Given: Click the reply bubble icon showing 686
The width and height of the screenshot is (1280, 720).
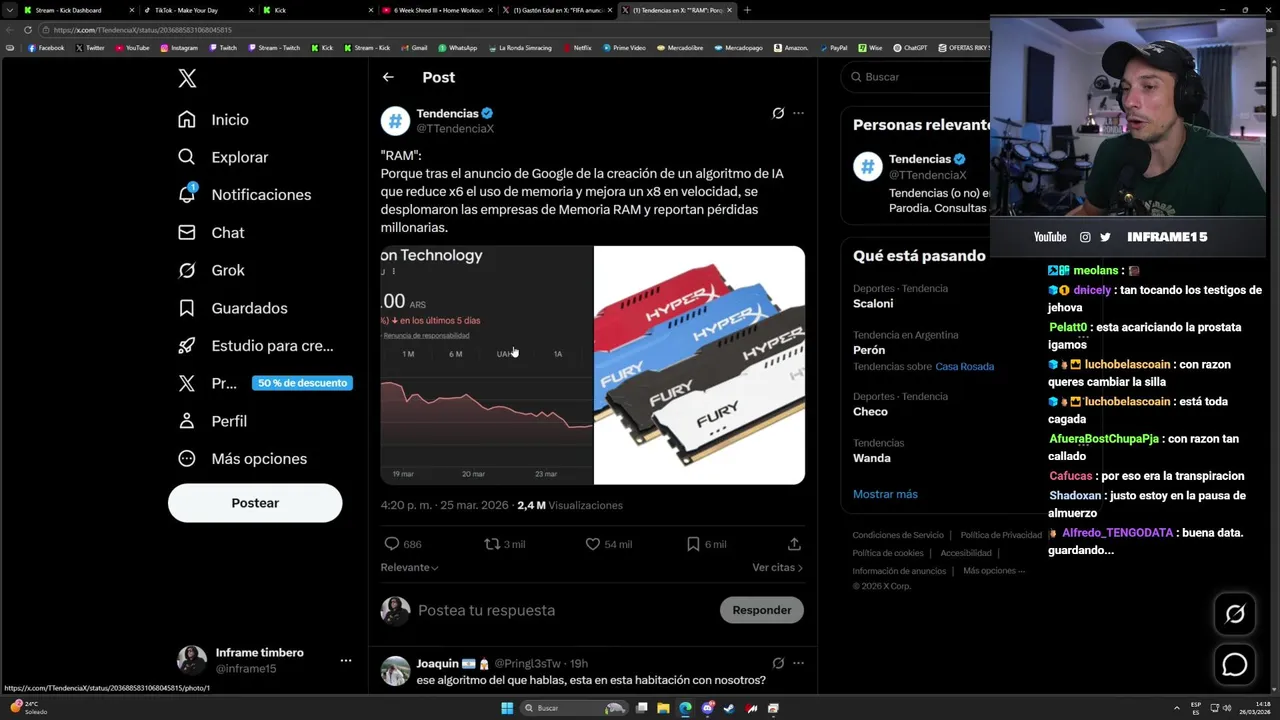Looking at the screenshot, I should pyautogui.click(x=392, y=544).
